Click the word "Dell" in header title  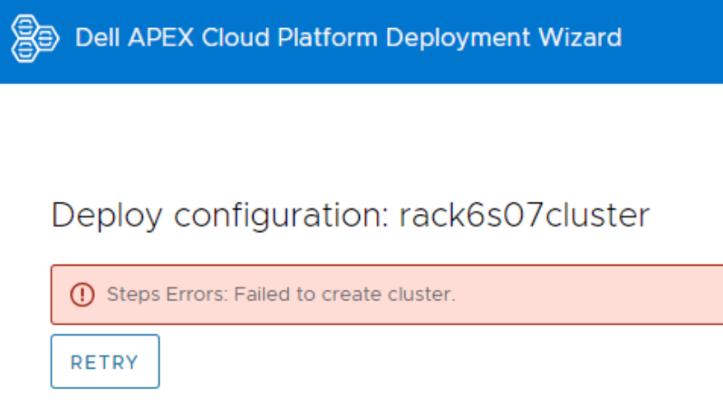pyautogui.click(x=95, y=39)
